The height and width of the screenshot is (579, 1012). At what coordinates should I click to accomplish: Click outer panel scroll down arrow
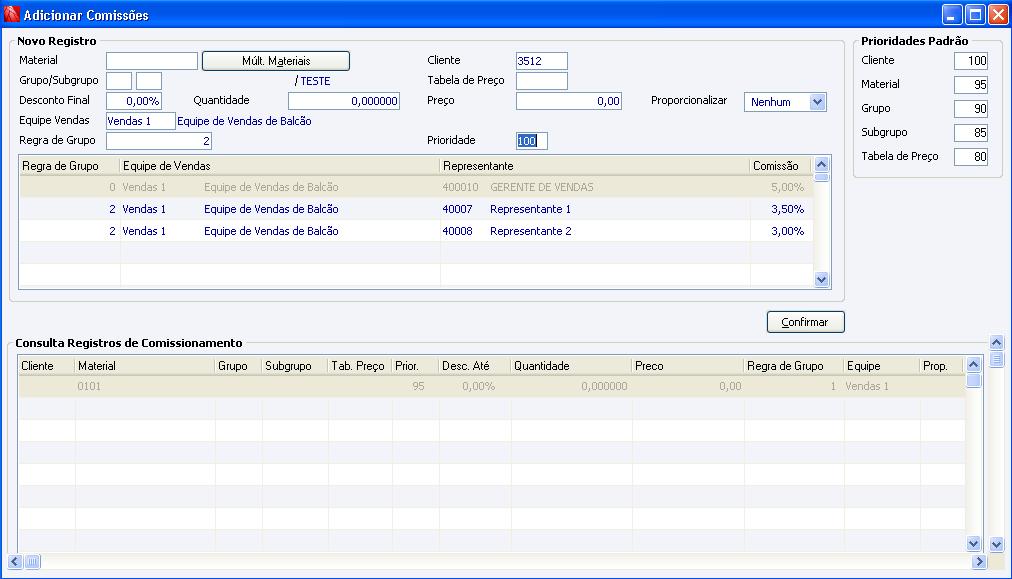(x=997, y=545)
